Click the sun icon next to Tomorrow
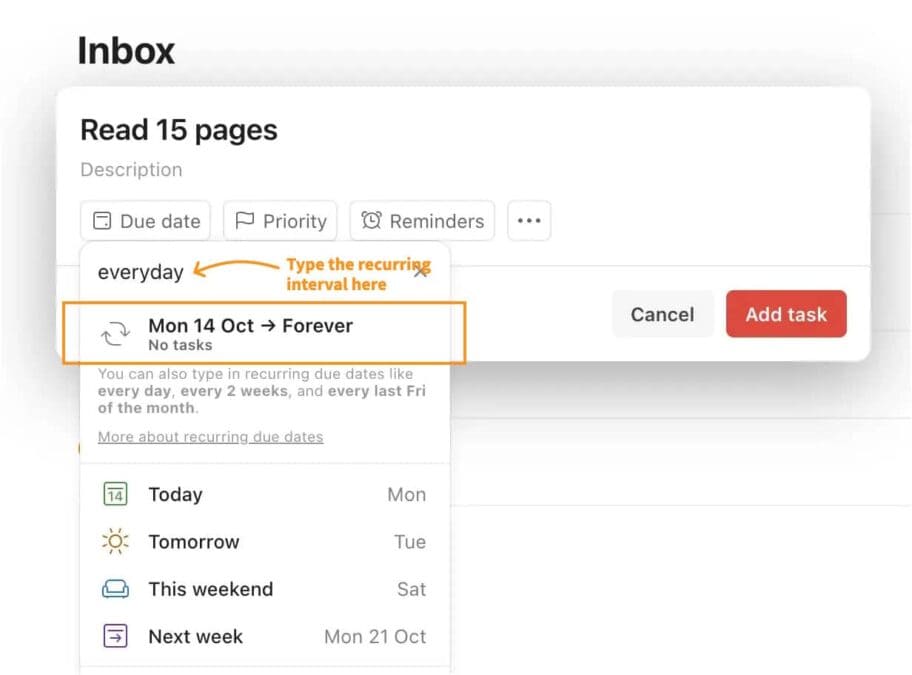 click(x=115, y=541)
